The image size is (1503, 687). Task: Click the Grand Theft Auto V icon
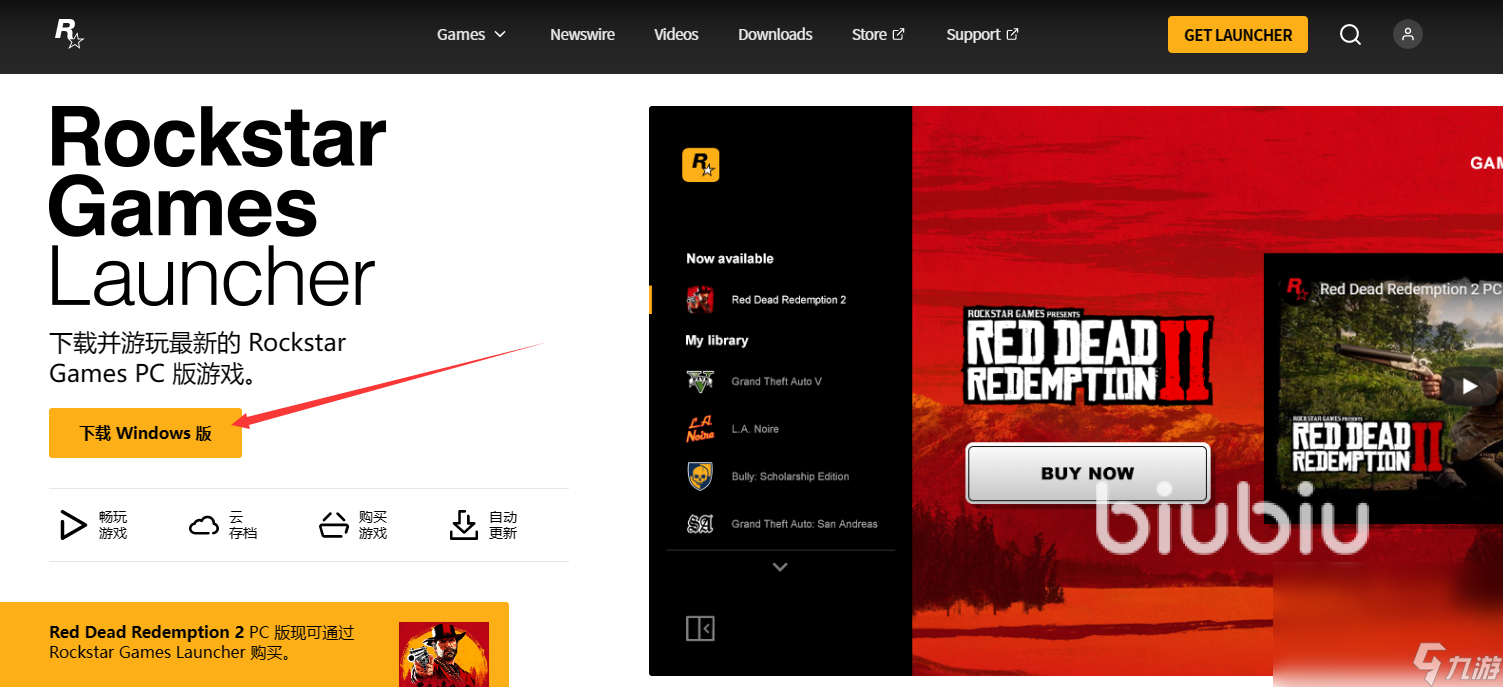pyautogui.click(x=700, y=381)
